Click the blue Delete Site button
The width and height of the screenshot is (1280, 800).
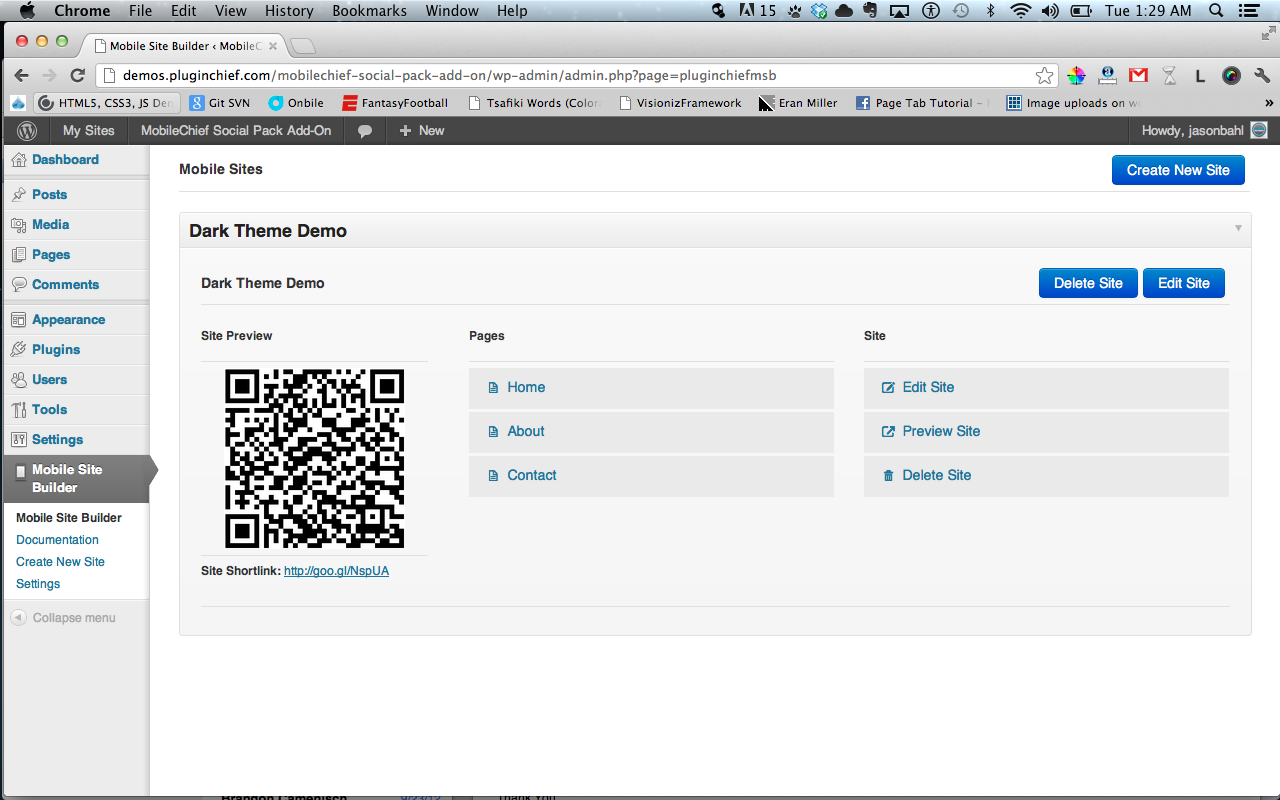(1088, 283)
